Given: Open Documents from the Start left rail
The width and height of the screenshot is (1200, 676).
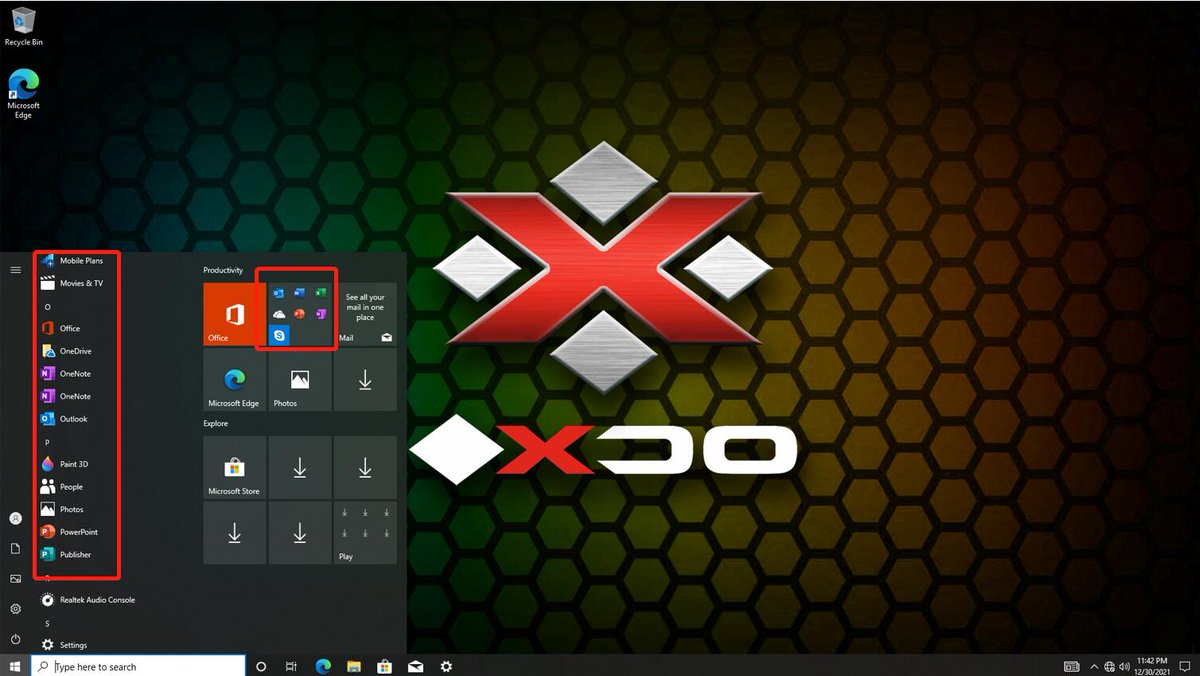Looking at the screenshot, I should pyautogui.click(x=15, y=549).
